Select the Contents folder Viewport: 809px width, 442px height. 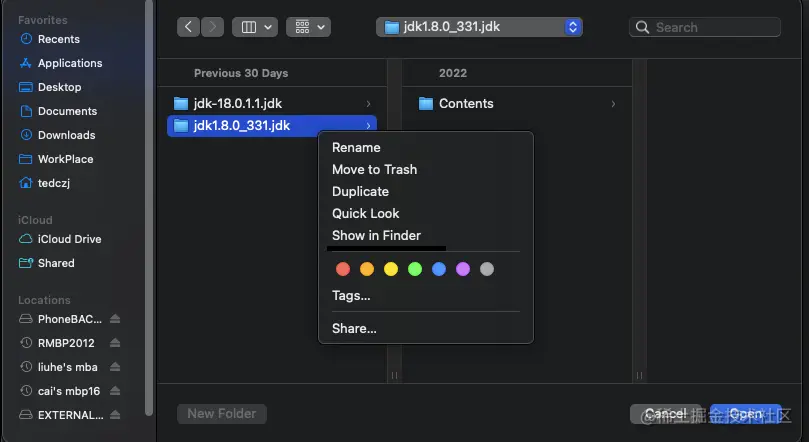pyautogui.click(x=517, y=104)
